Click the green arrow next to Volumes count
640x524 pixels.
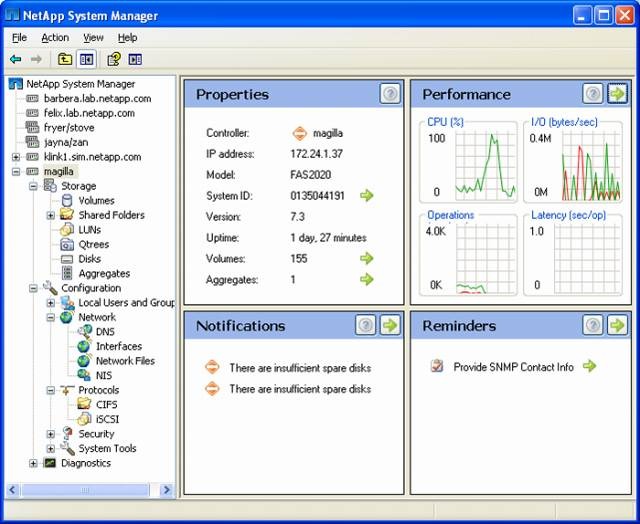click(367, 258)
